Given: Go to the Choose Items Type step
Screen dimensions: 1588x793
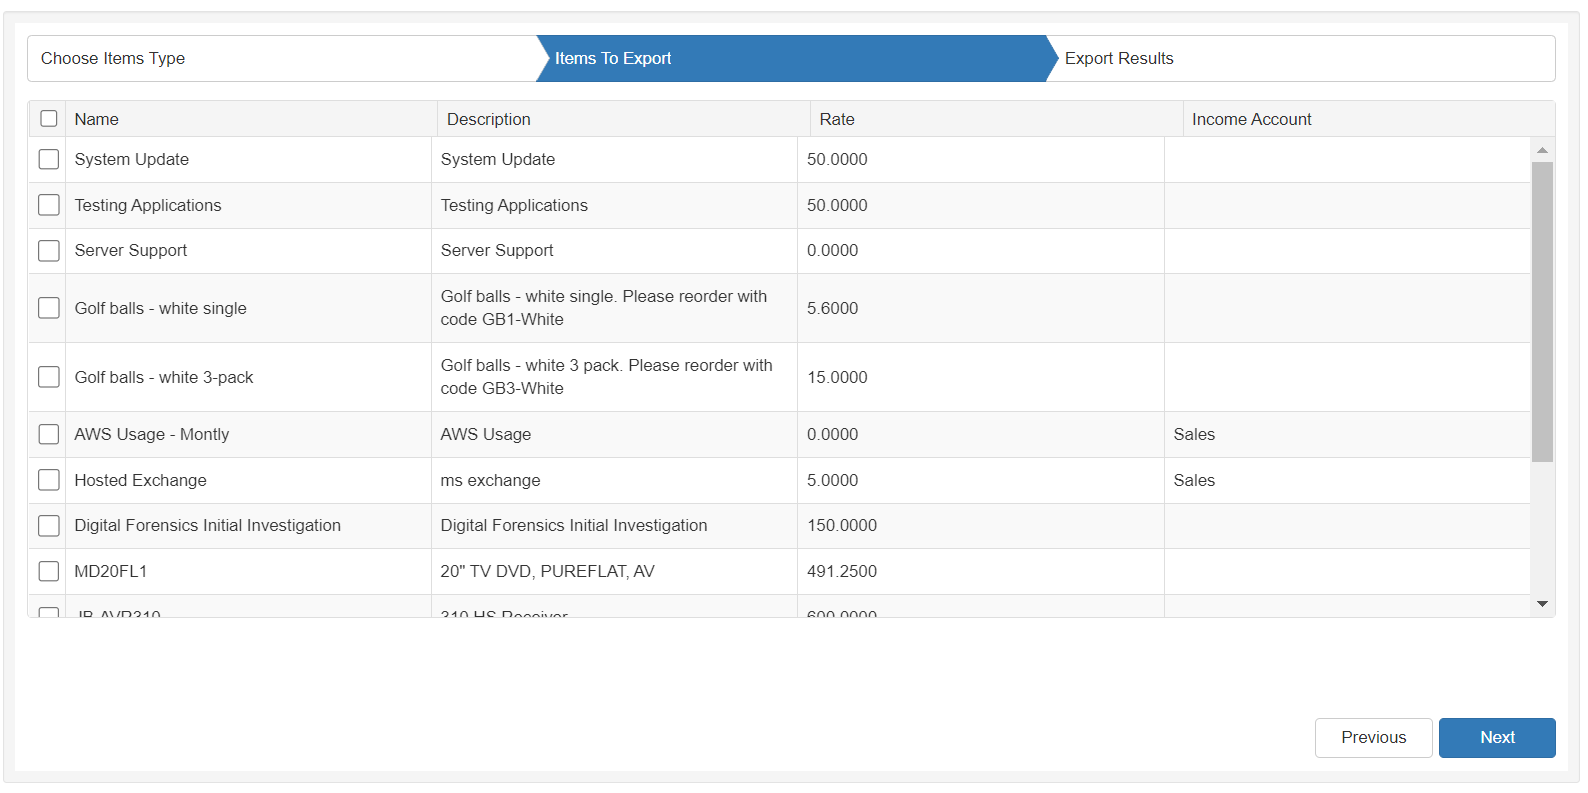Looking at the screenshot, I should 113,58.
